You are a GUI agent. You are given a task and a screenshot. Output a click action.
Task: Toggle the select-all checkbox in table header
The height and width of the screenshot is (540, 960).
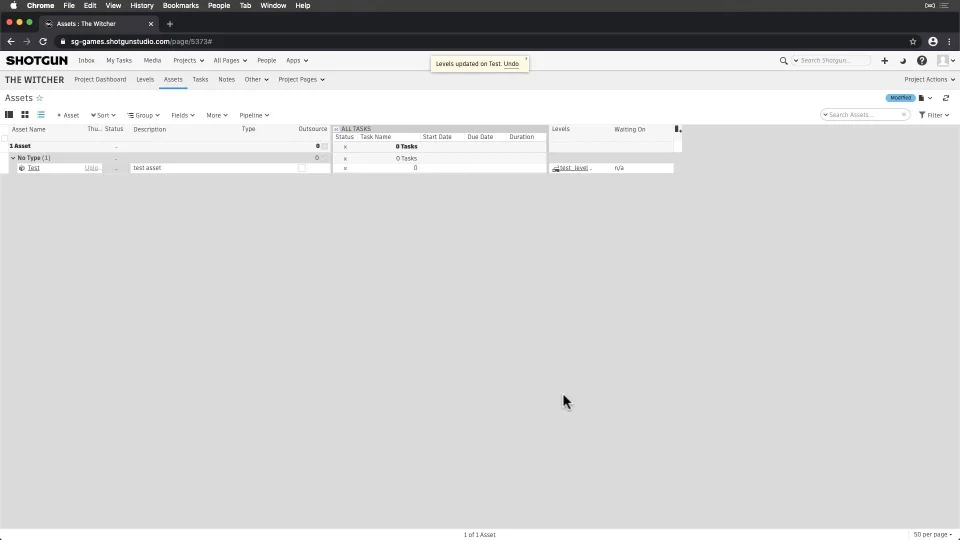(4, 138)
